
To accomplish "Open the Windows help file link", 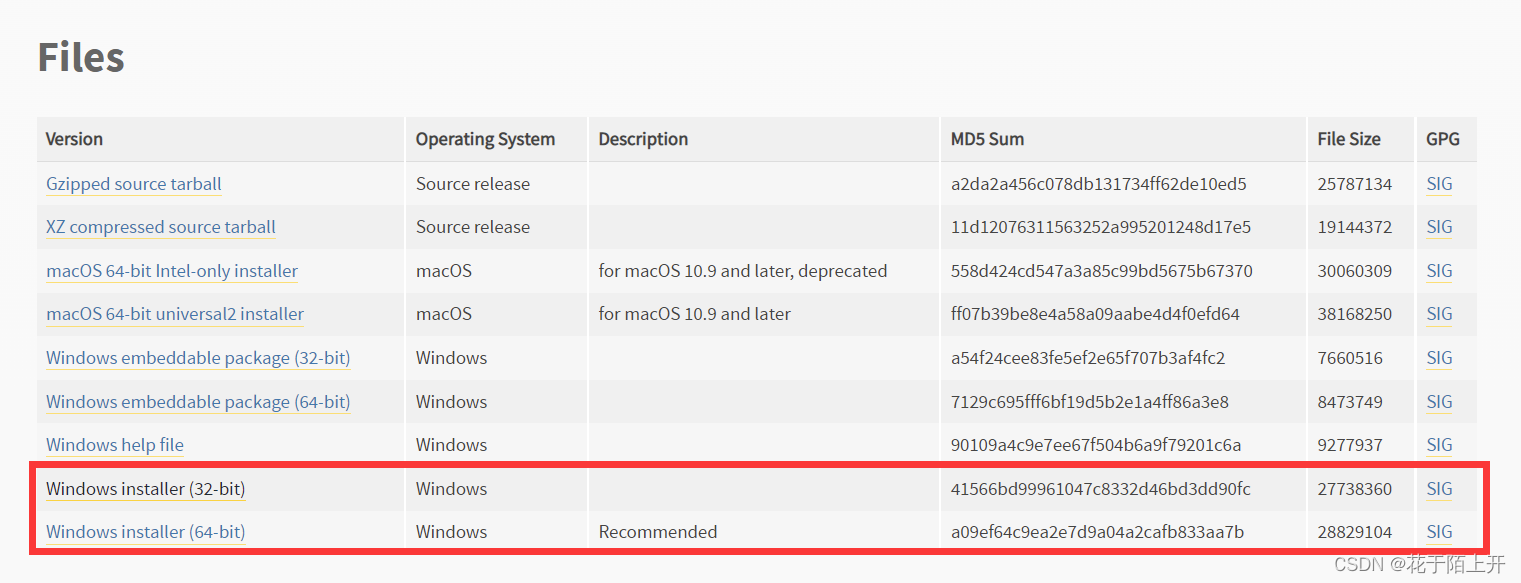I will pyautogui.click(x=114, y=445).
